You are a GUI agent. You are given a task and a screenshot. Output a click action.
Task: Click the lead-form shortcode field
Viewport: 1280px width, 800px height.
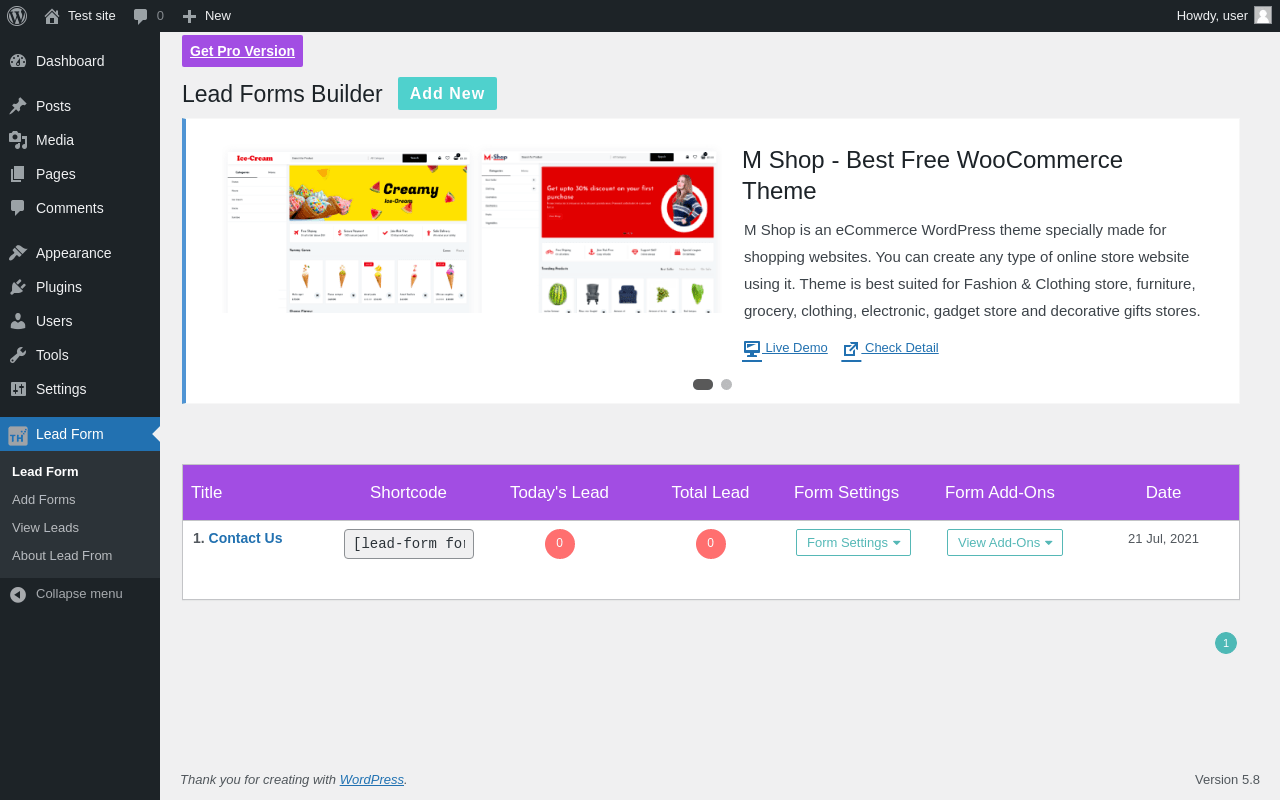click(x=409, y=544)
